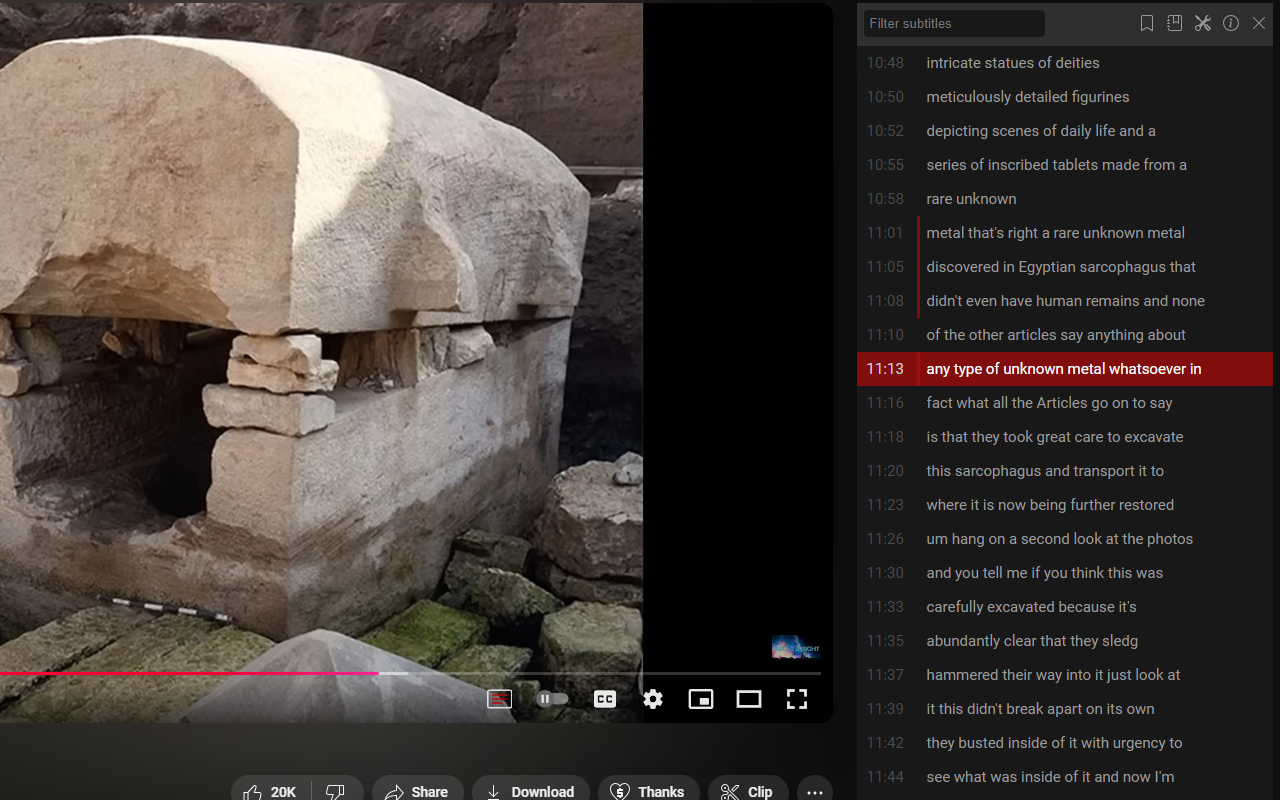Viewport: 1280px width, 800px height.
Task: Open the subtitle panel settings wrench
Action: click(1202, 23)
